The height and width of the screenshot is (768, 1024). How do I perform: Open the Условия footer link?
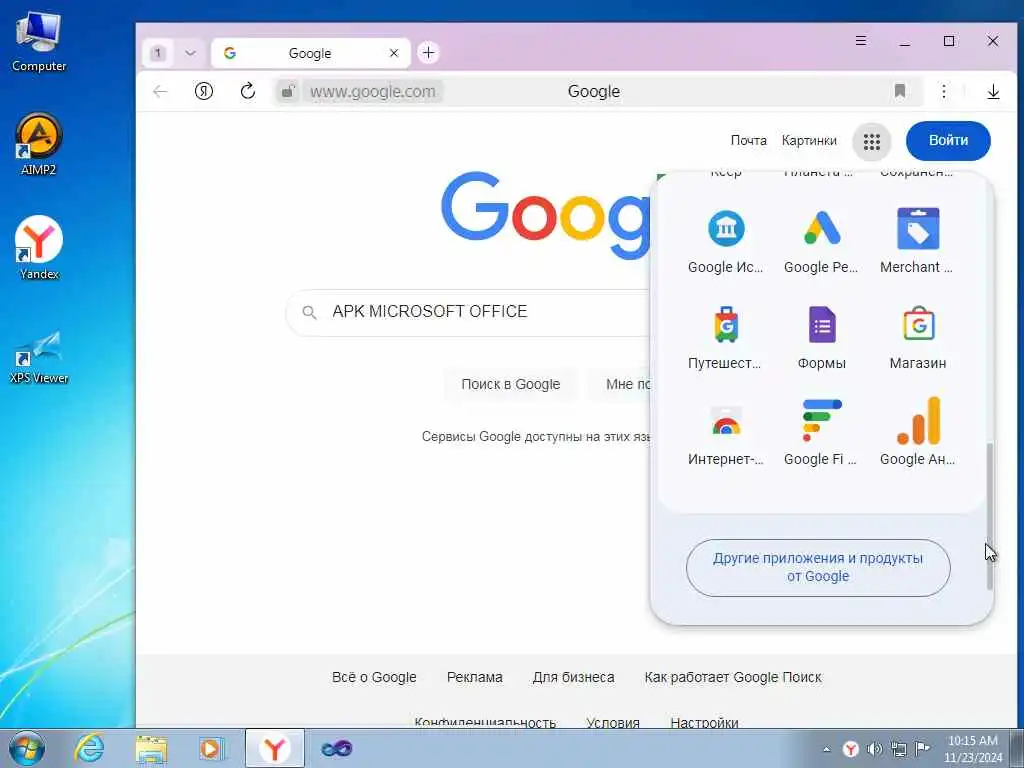pos(613,722)
